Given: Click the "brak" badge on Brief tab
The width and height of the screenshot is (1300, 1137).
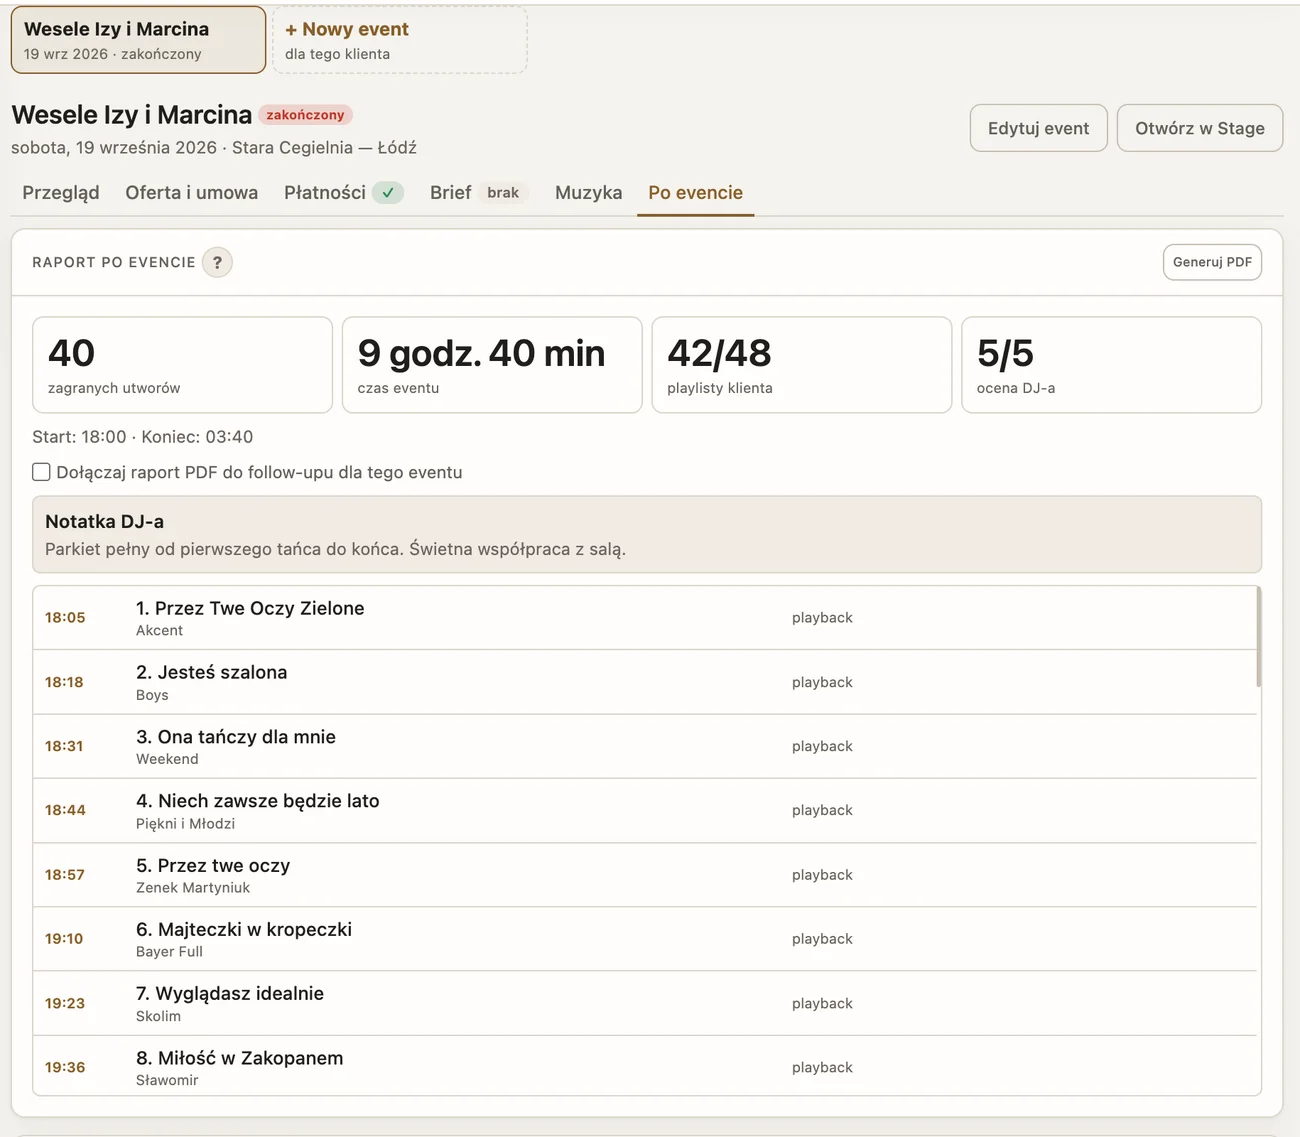Looking at the screenshot, I should click(503, 193).
